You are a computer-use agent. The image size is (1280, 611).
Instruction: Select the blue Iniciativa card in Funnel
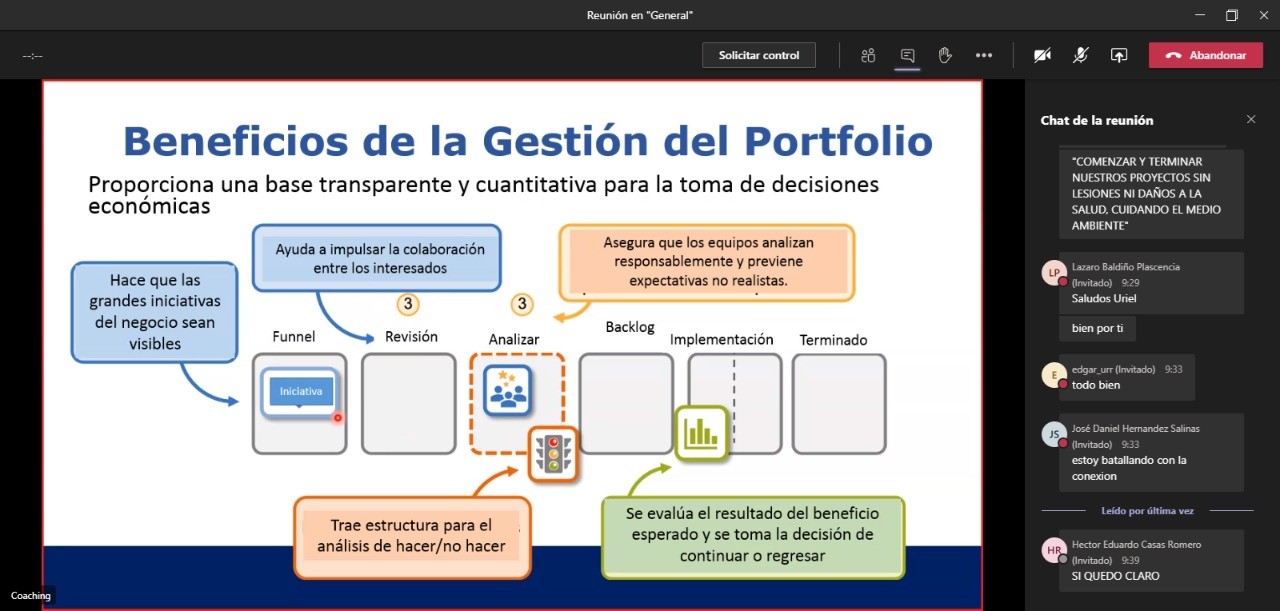[x=300, y=392]
